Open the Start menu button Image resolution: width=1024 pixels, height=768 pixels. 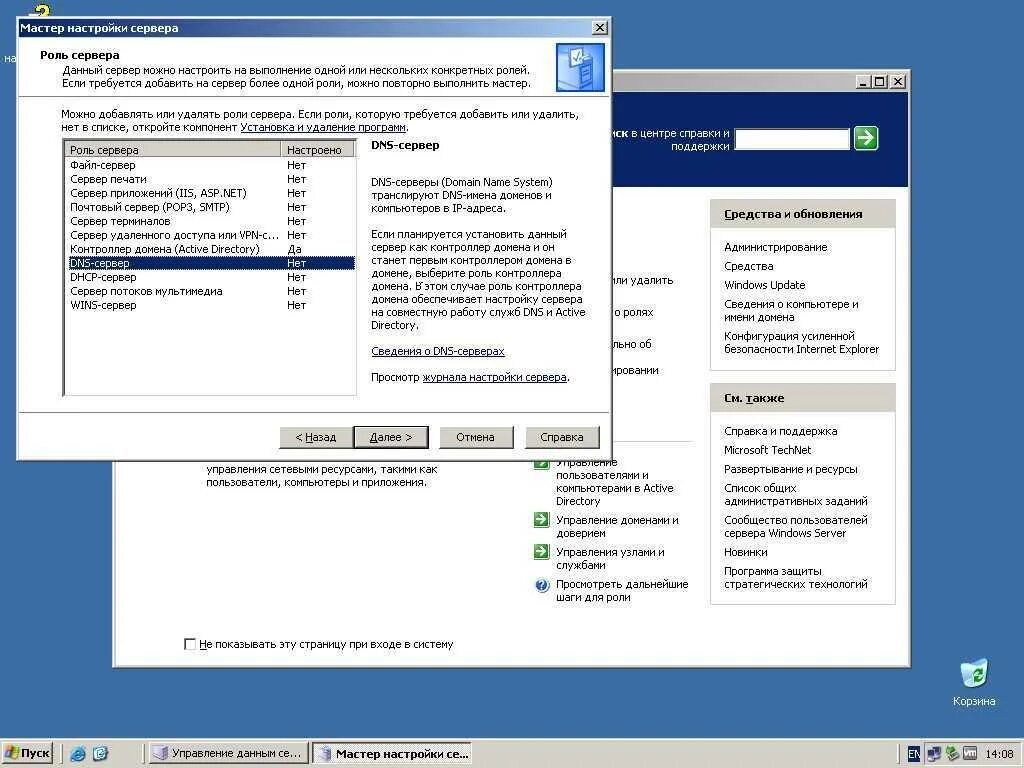click(x=27, y=753)
